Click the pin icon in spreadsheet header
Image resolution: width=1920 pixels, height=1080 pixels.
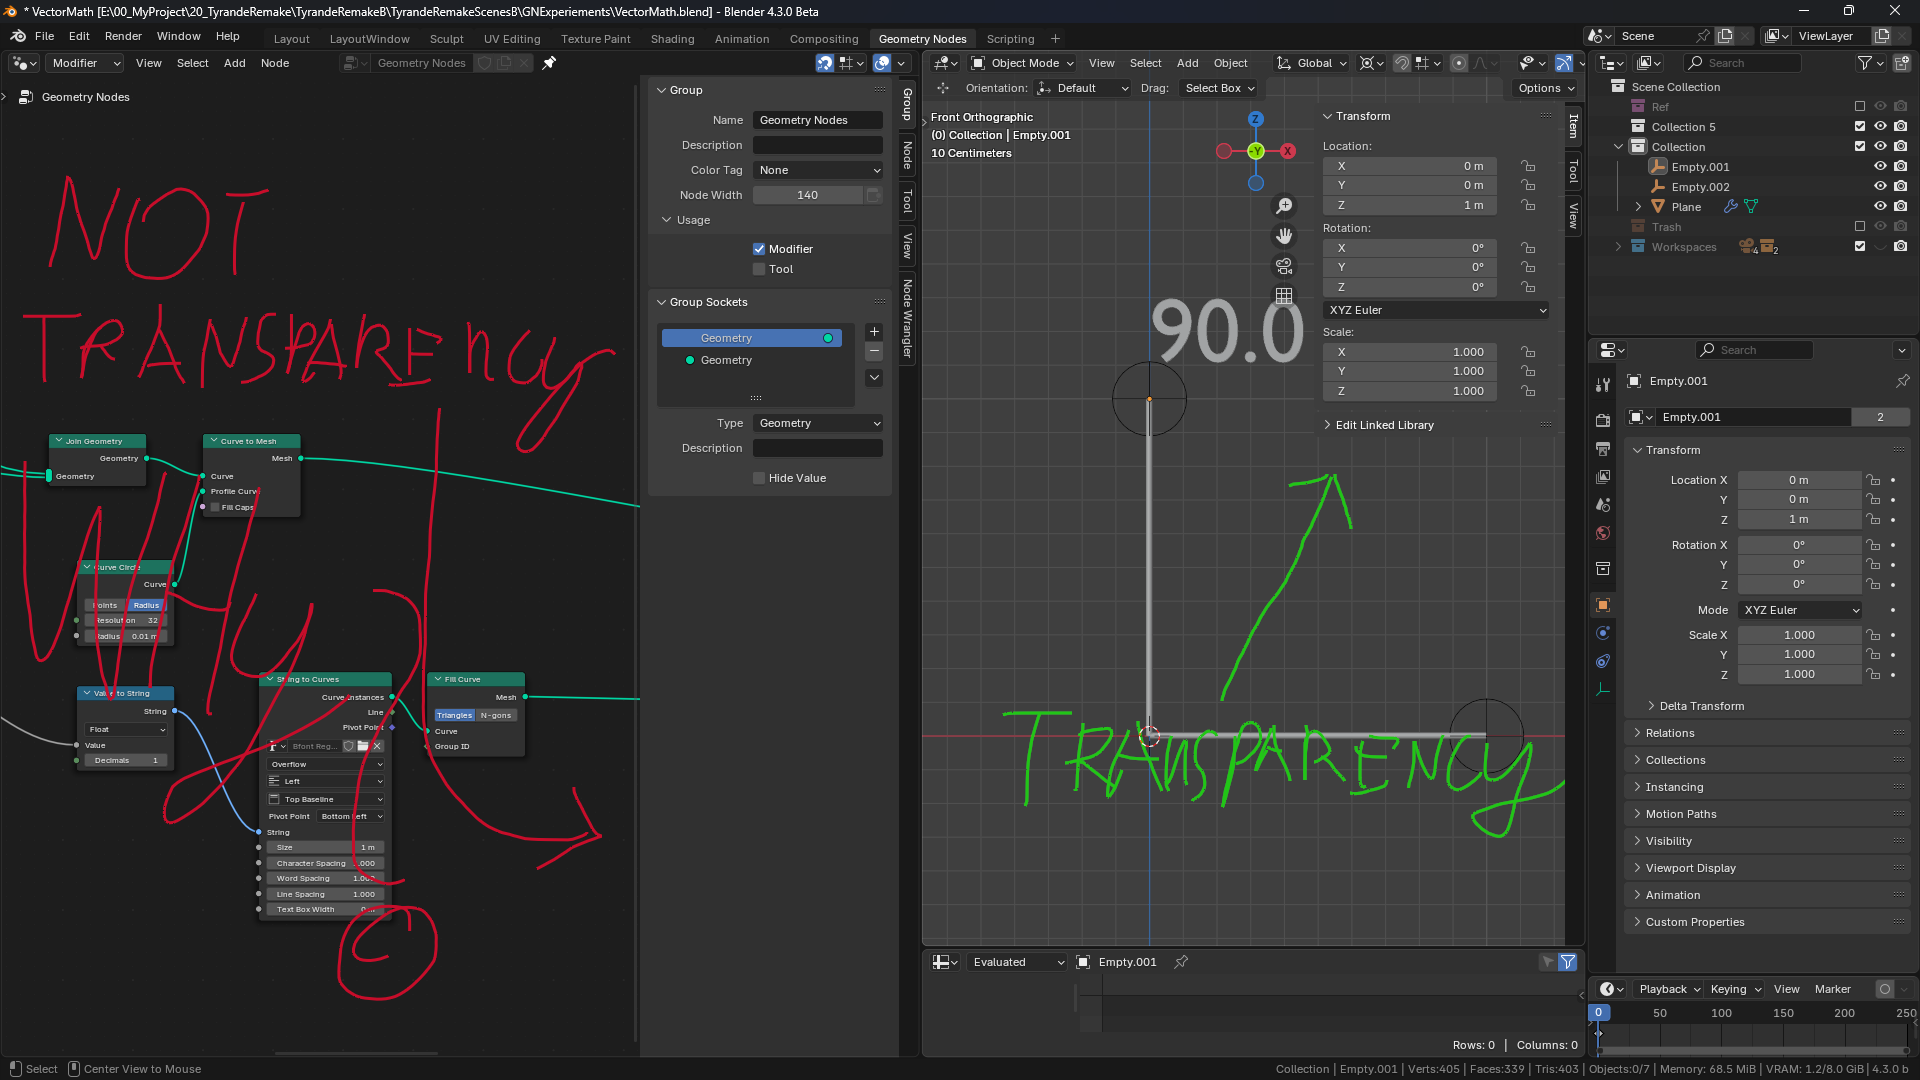point(1181,962)
